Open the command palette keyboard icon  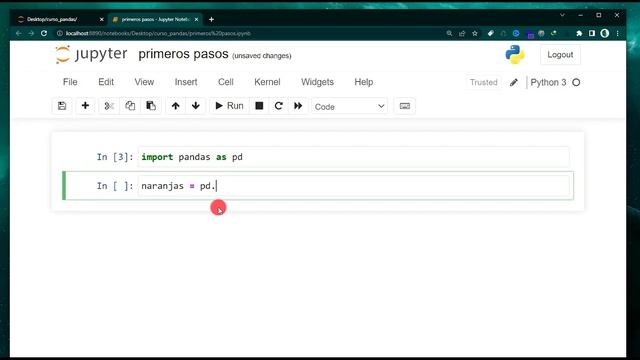pyautogui.click(x=405, y=106)
